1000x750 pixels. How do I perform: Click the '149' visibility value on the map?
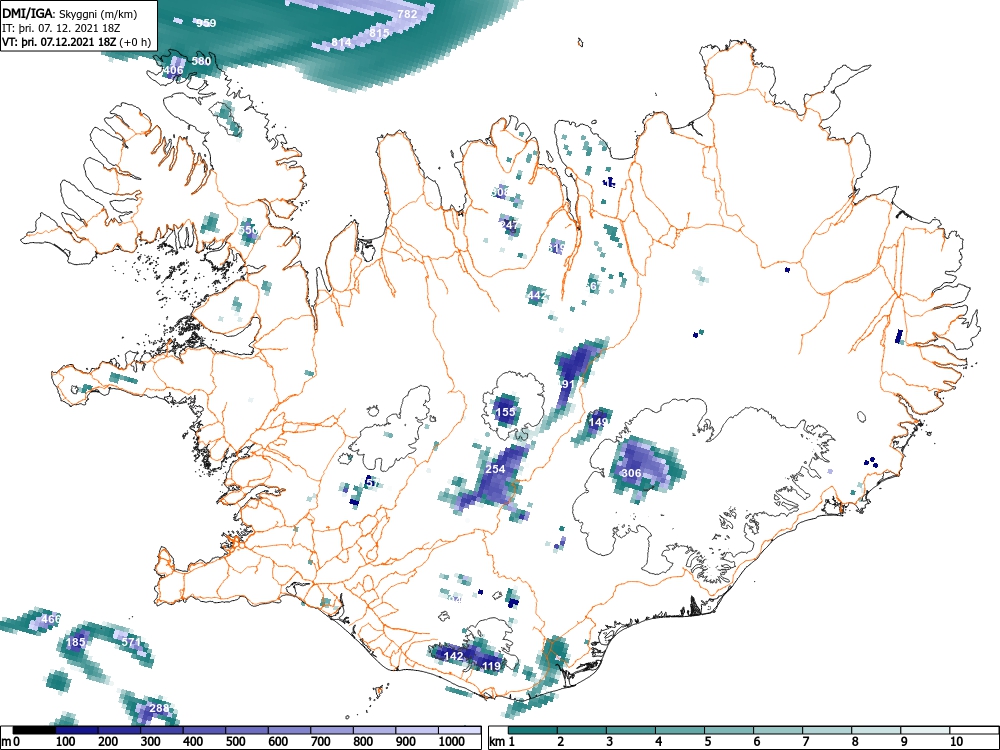(599, 422)
